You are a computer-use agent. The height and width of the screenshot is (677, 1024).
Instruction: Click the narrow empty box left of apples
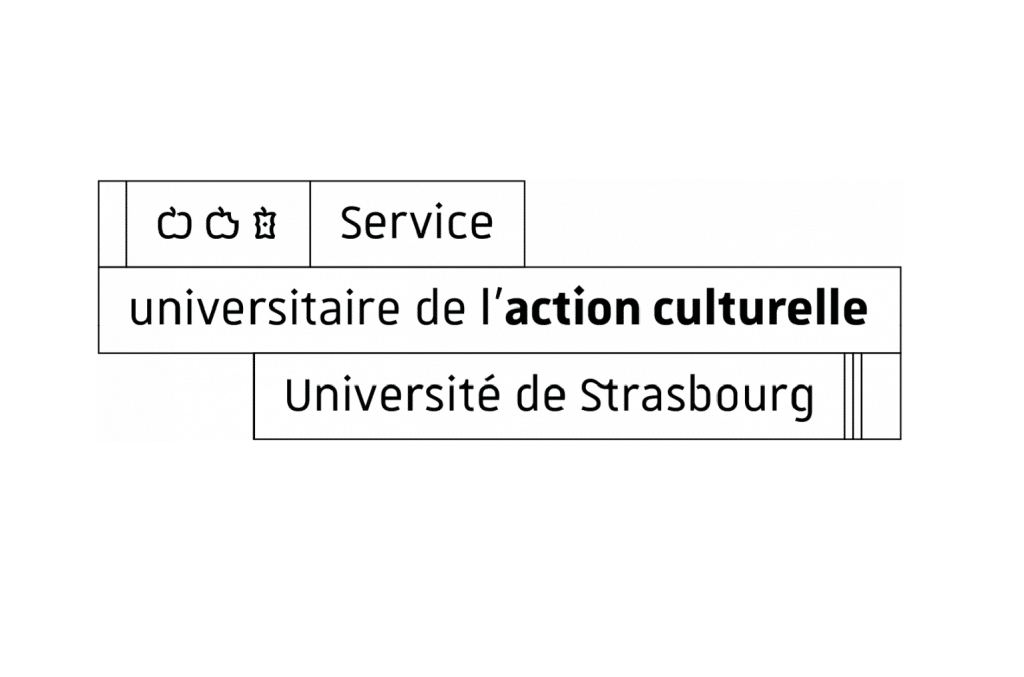[112, 224]
